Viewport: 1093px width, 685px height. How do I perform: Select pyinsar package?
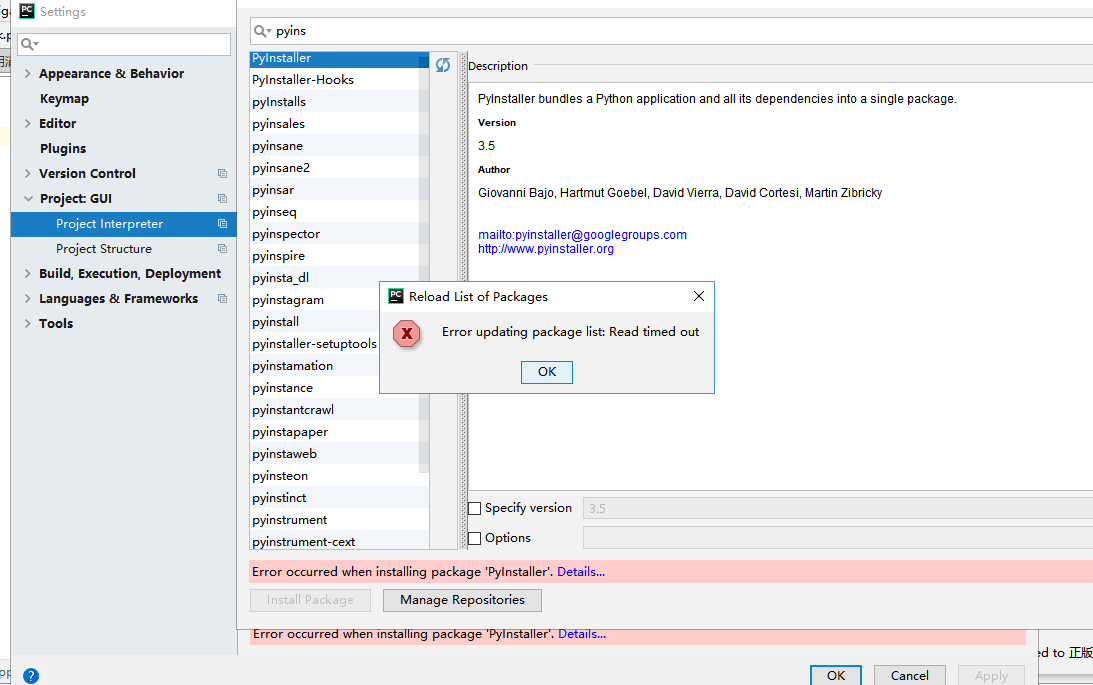[339, 190]
